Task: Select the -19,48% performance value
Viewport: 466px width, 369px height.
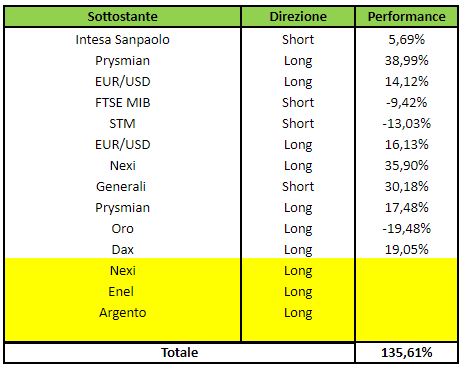Action: tap(406, 229)
